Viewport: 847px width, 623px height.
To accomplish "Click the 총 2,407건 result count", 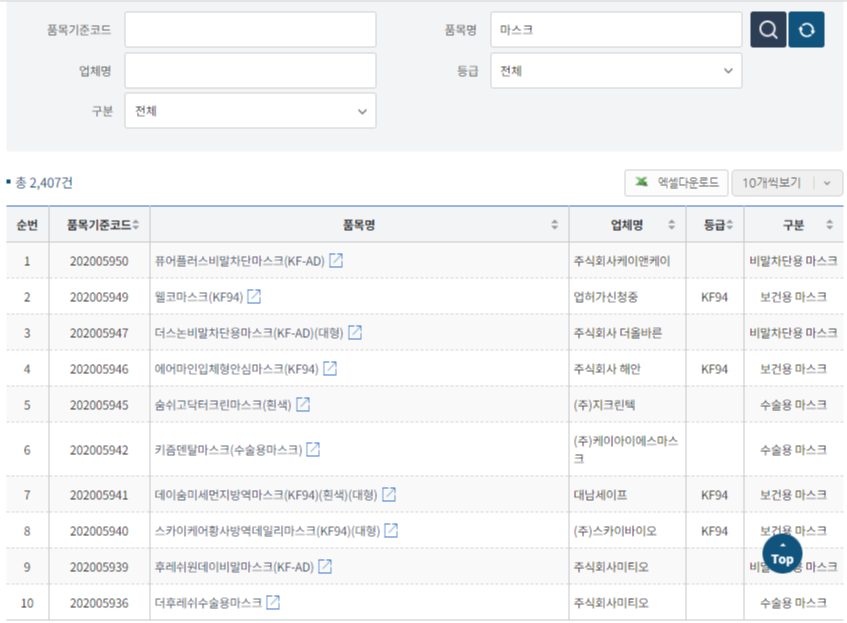I will [44, 183].
